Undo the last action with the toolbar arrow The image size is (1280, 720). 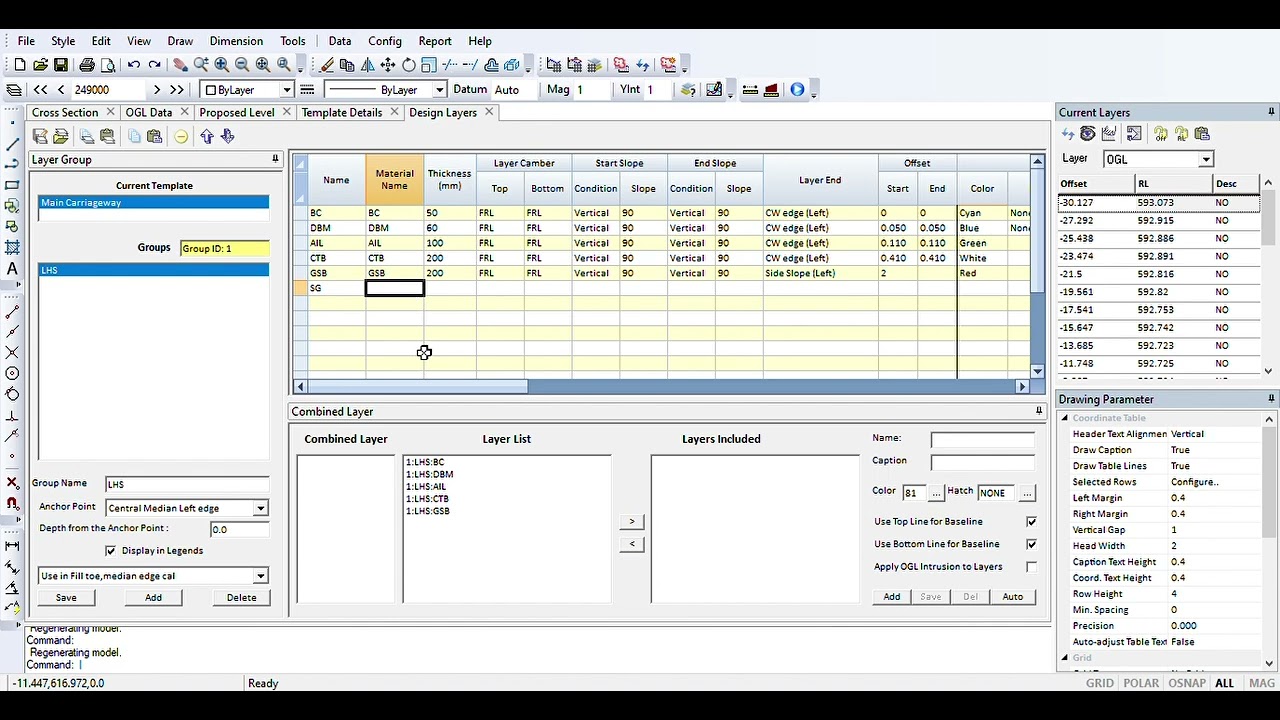pyautogui.click(x=133, y=65)
